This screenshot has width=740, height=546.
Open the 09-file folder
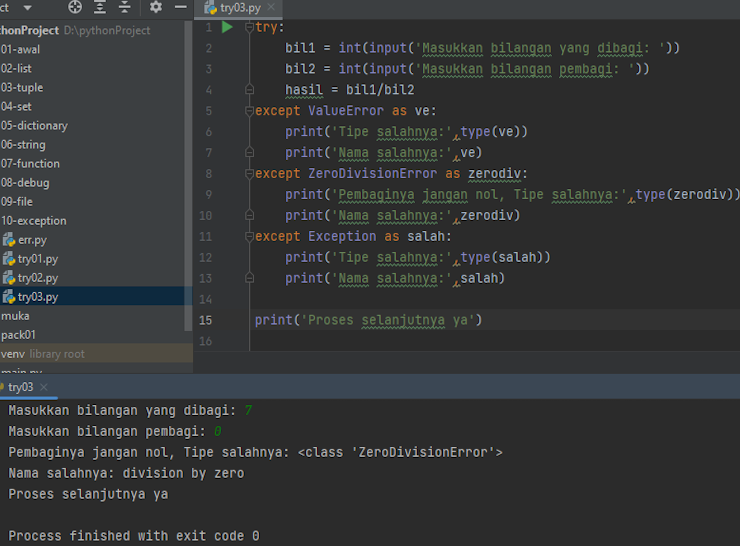pos(17,202)
